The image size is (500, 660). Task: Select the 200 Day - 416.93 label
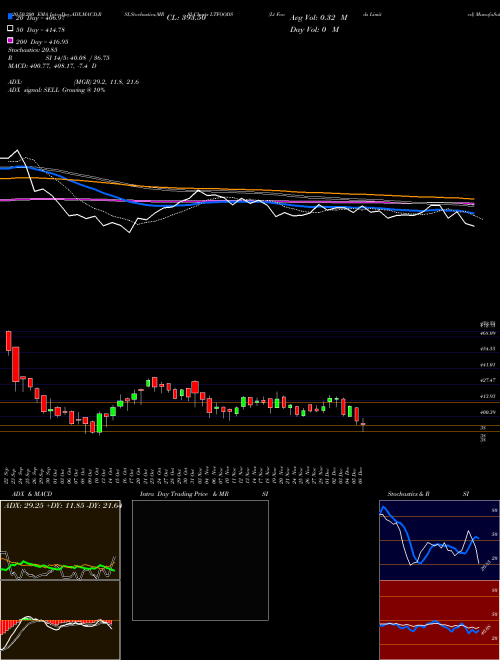coord(42,41)
